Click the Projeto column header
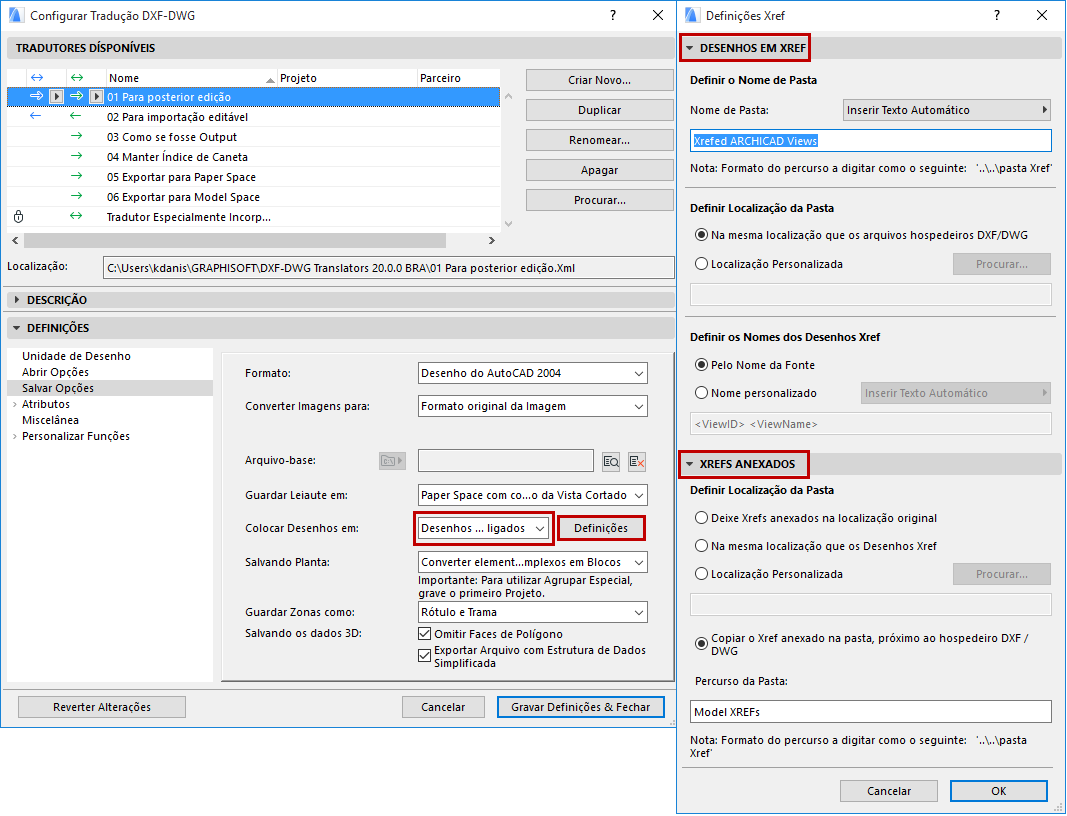The width and height of the screenshot is (1067, 816). click(x=347, y=78)
